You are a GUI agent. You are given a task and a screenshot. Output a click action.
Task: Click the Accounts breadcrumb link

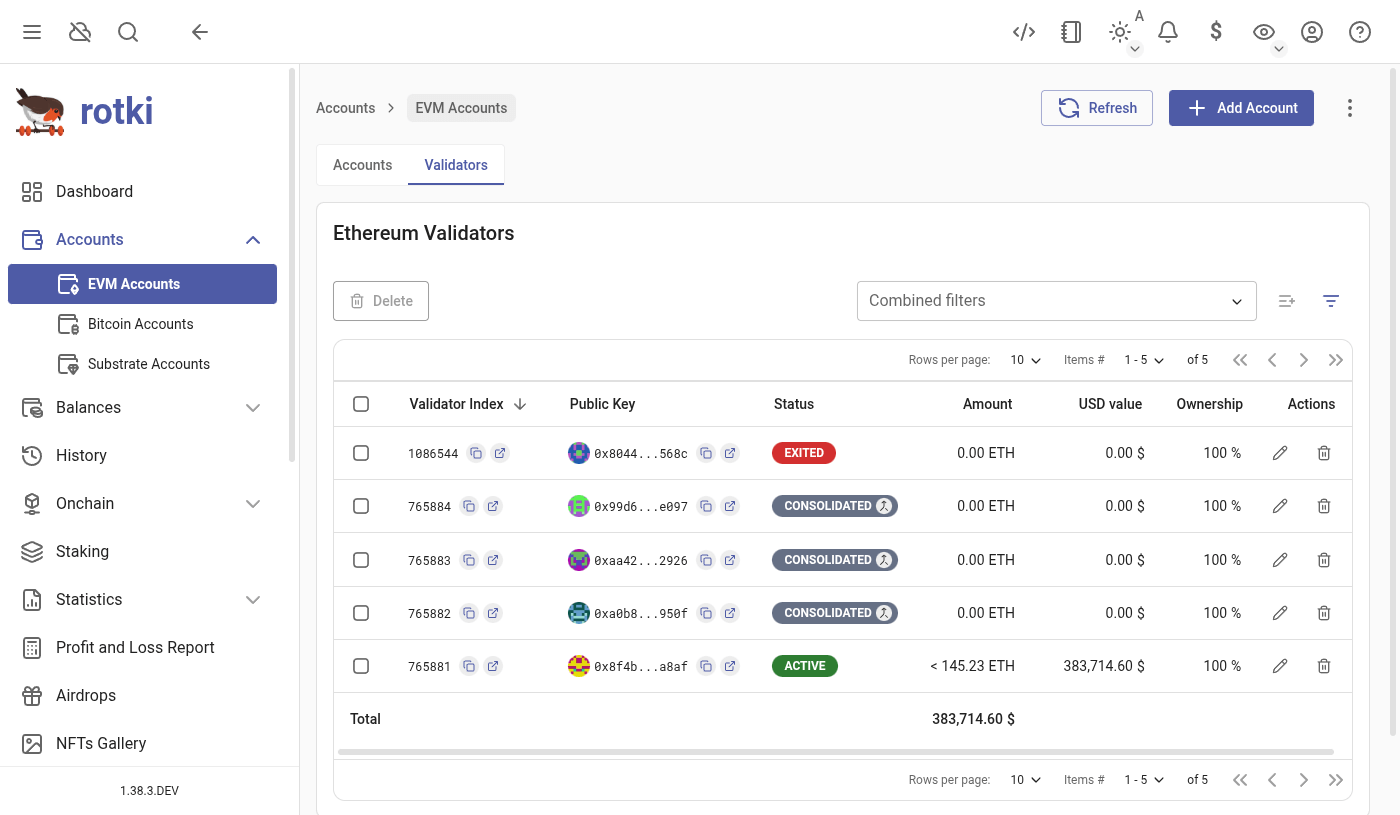click(x=346, y=108)
